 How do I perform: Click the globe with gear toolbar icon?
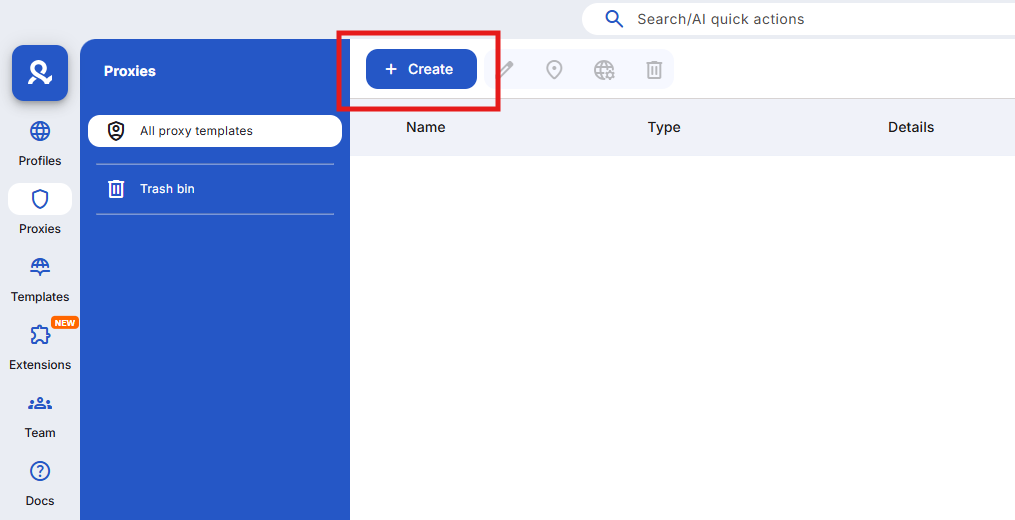(x=604, y=69)
